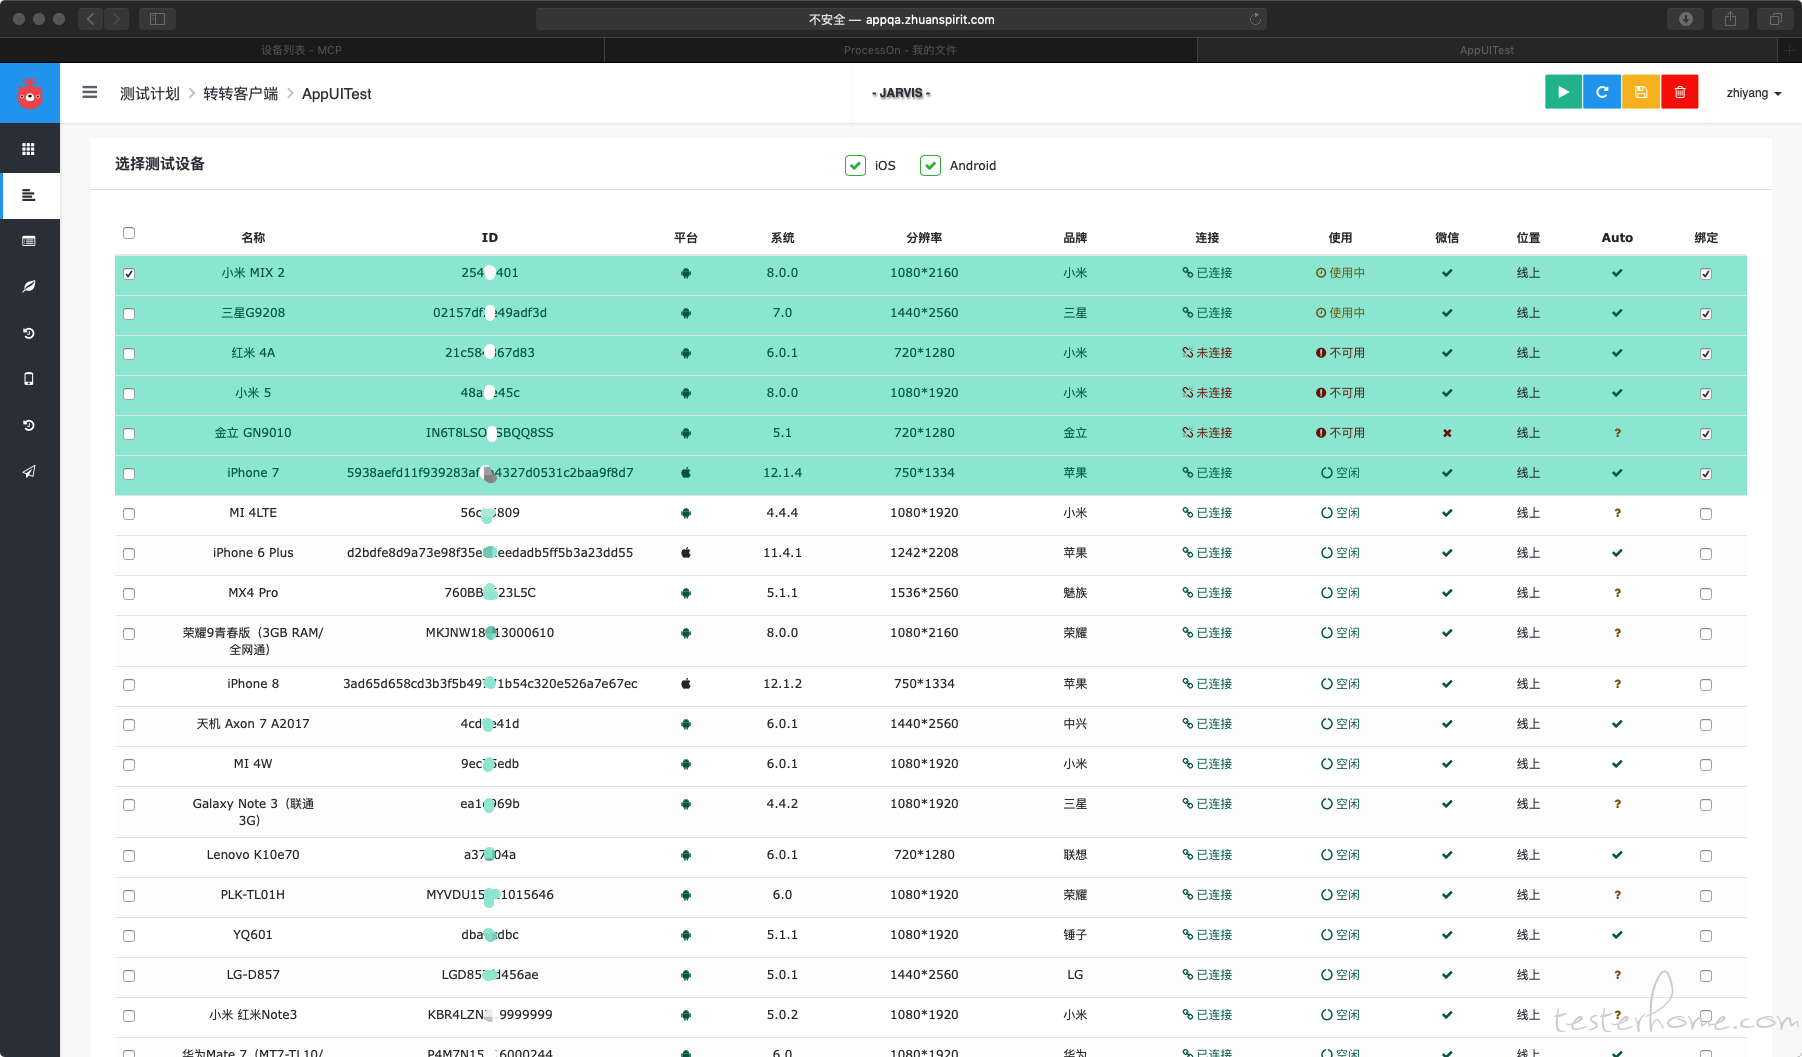Go to 转转客户端 breadcrumb
Screen dimensions: 1802x1057
[x=241, y=93]
